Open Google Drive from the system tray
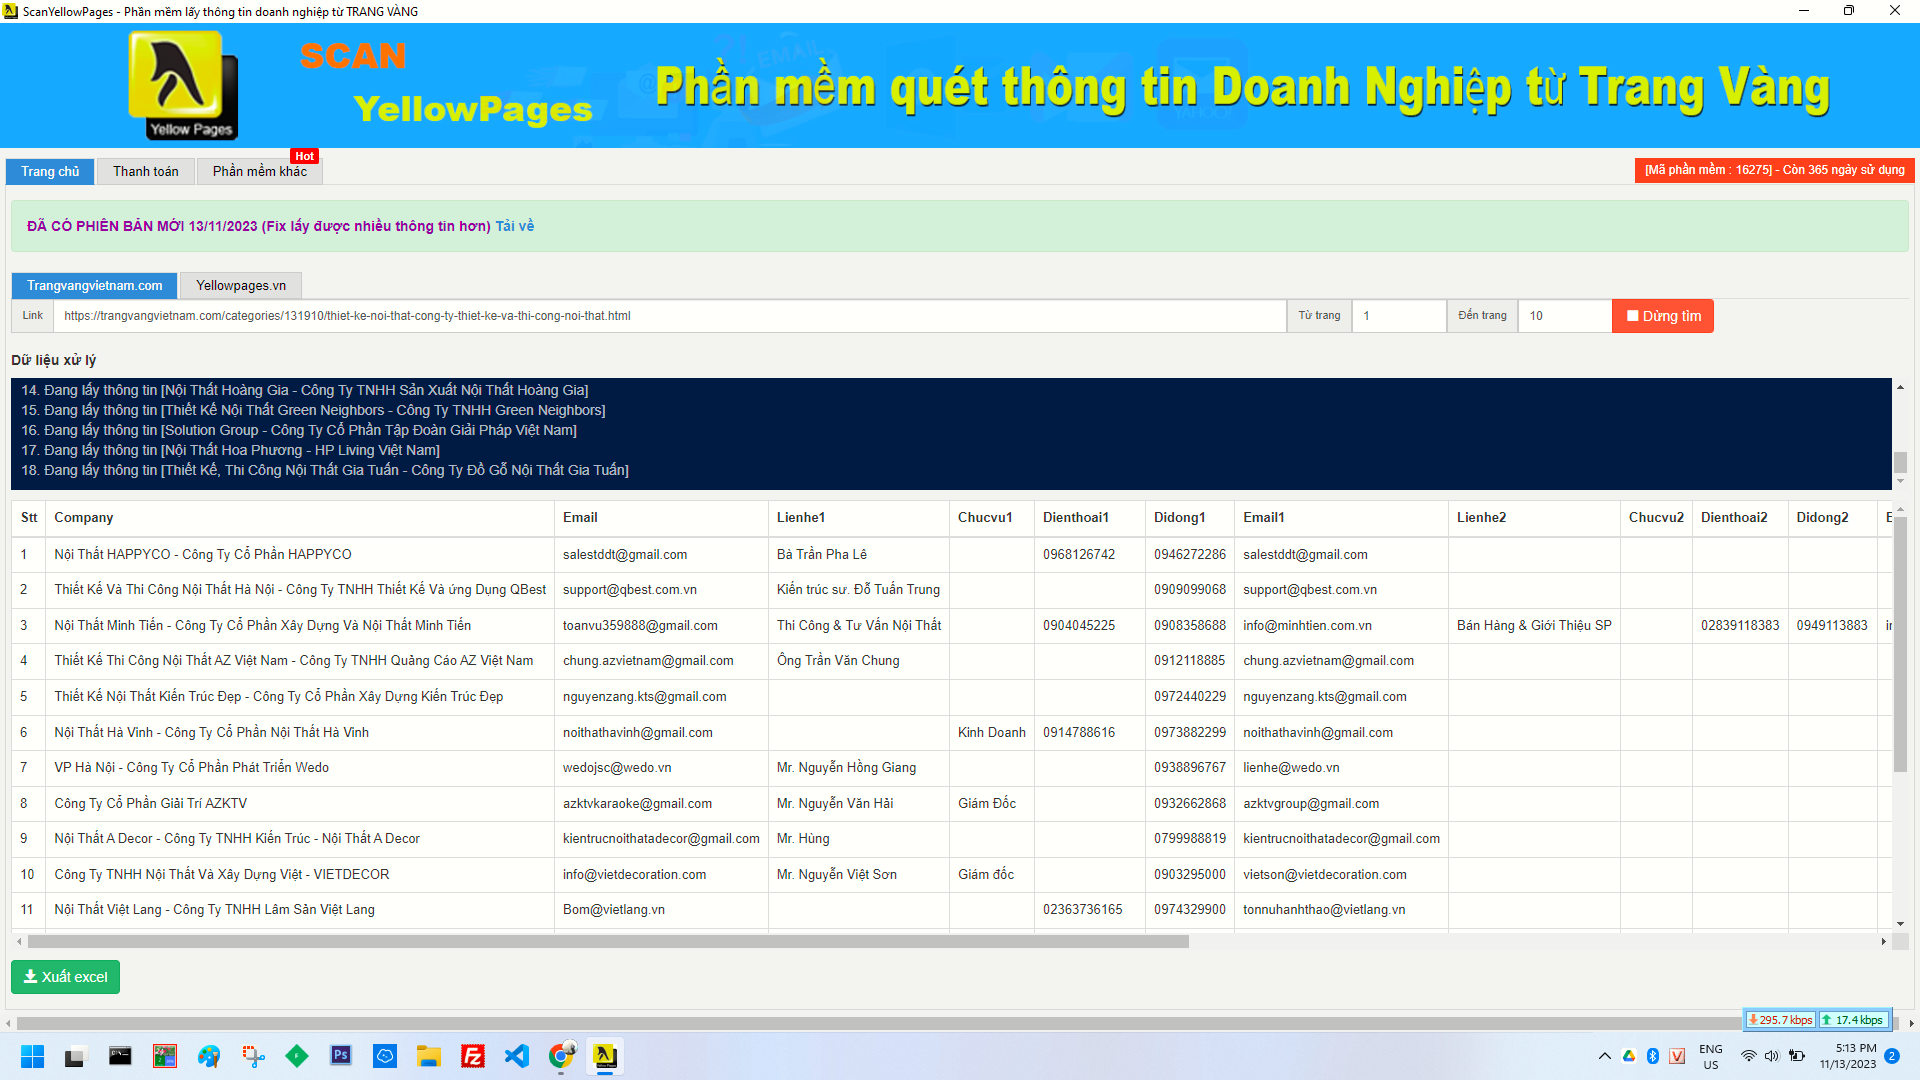The image size is (1920, 1080). [1629, 1056]
